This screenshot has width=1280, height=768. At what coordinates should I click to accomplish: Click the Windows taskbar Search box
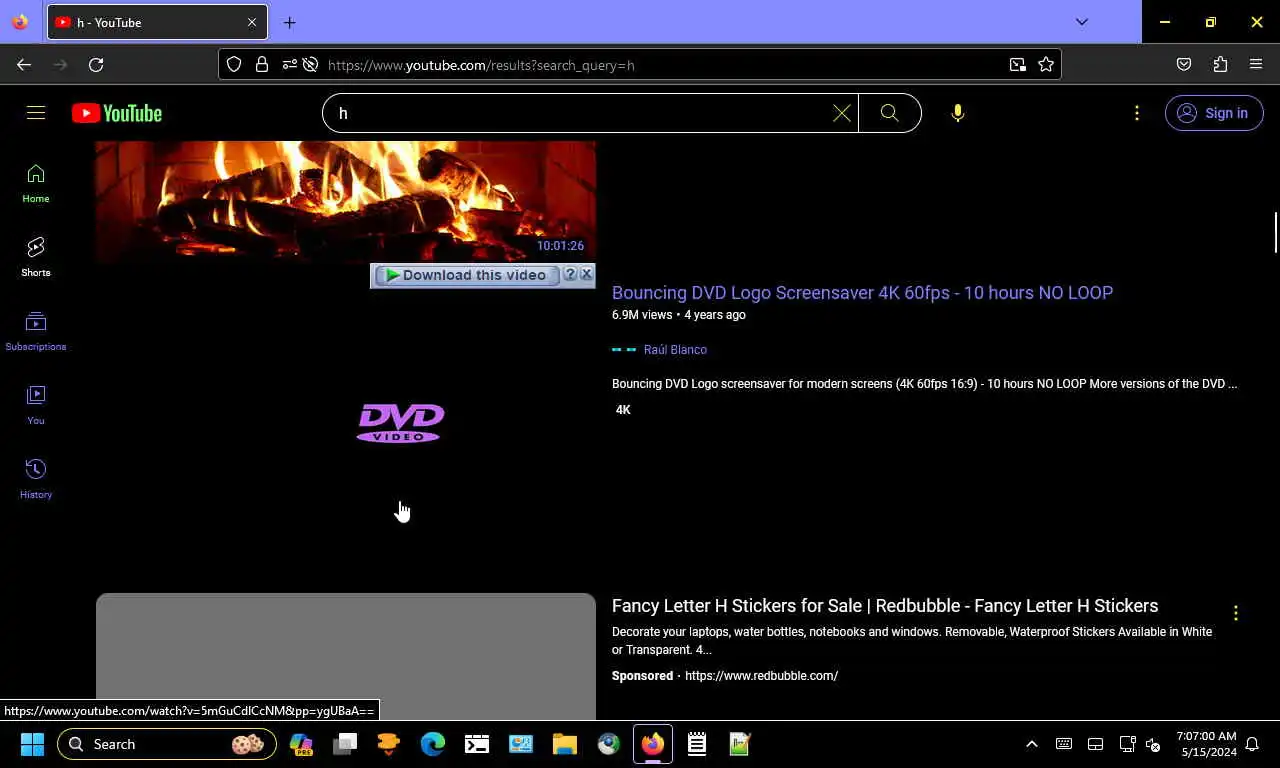point(167,744)
